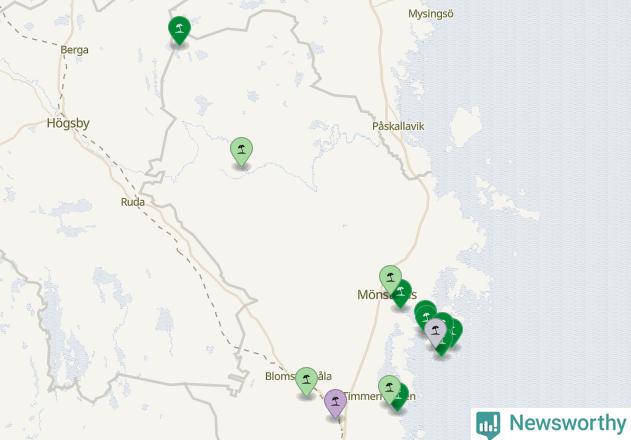Screen dimensions: 631x440
Task: Click the Ruda place label
Action: coord(133,202)
